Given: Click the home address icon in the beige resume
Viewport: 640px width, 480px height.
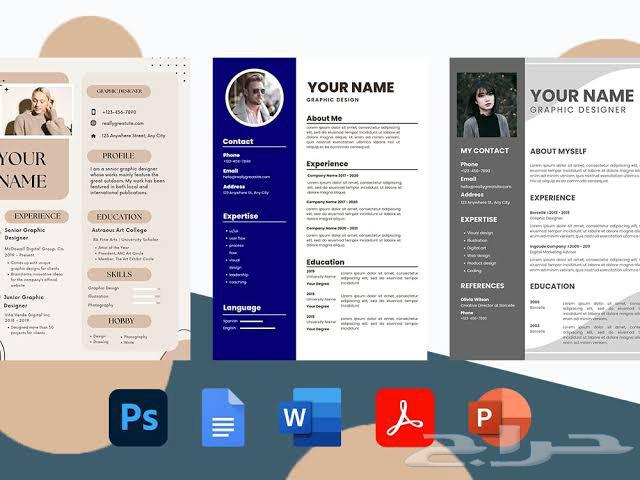Looking at the screenshot, I should tap(93, 136).
